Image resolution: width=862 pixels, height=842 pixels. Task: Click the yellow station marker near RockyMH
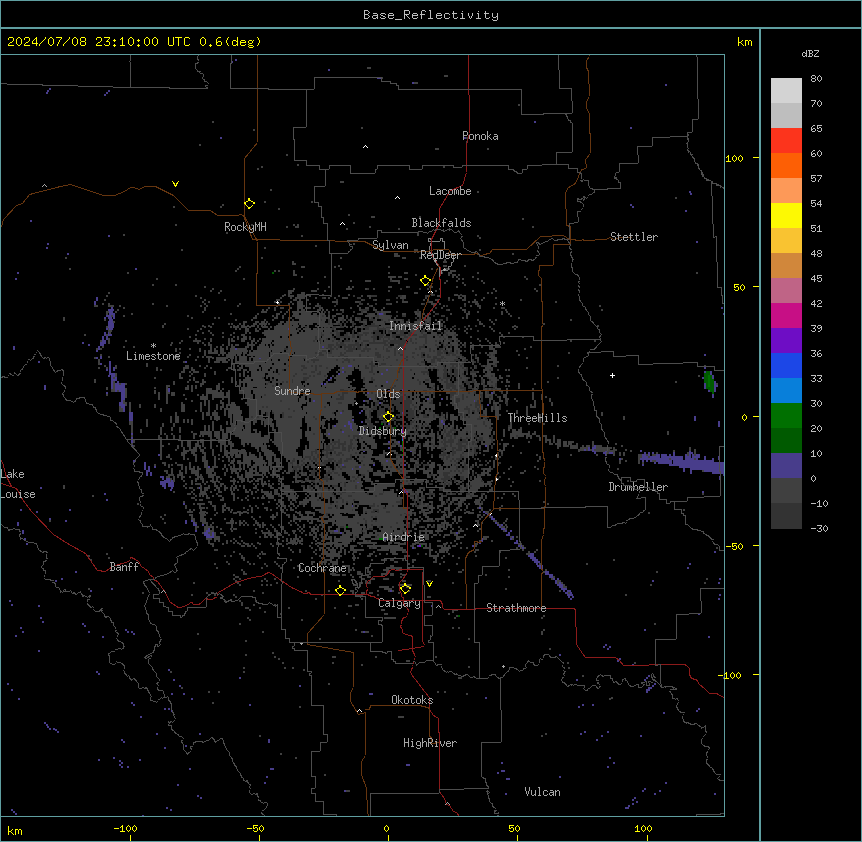[249, 204]
